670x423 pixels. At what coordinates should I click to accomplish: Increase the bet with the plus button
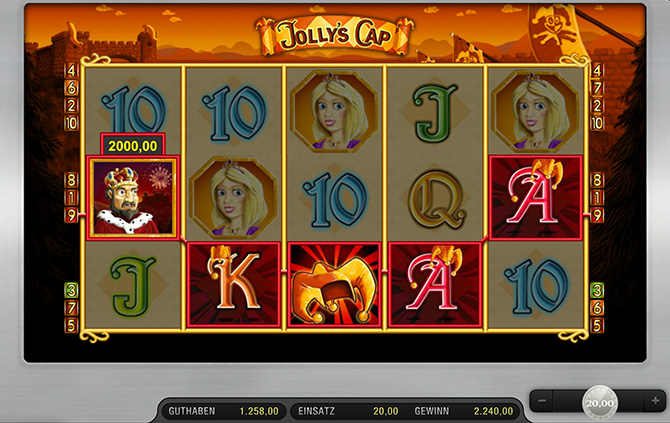pos(655,401)
